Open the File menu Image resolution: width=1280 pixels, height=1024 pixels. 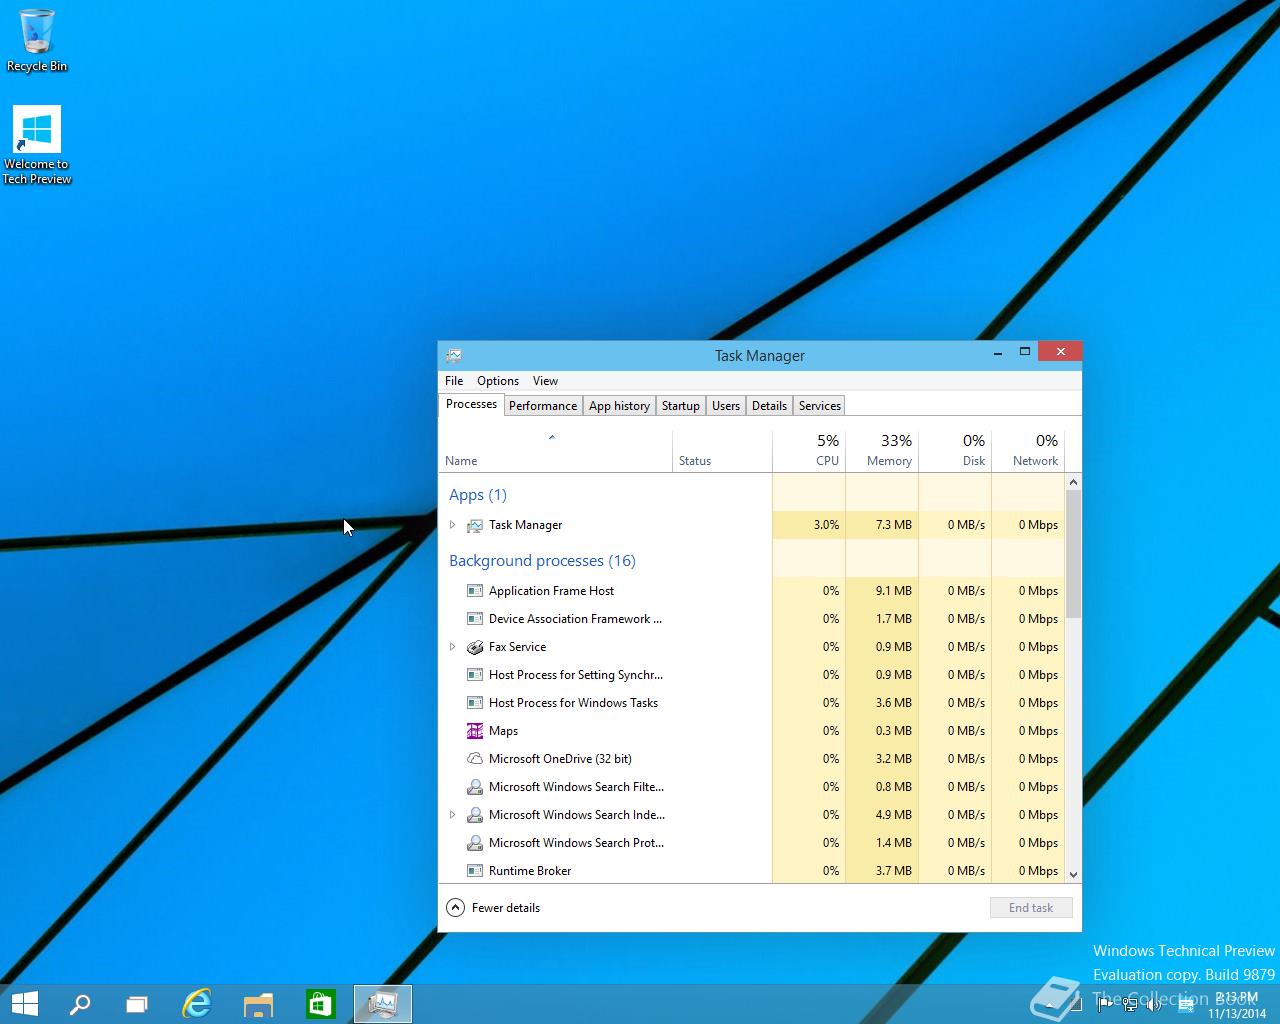[454, 381]
